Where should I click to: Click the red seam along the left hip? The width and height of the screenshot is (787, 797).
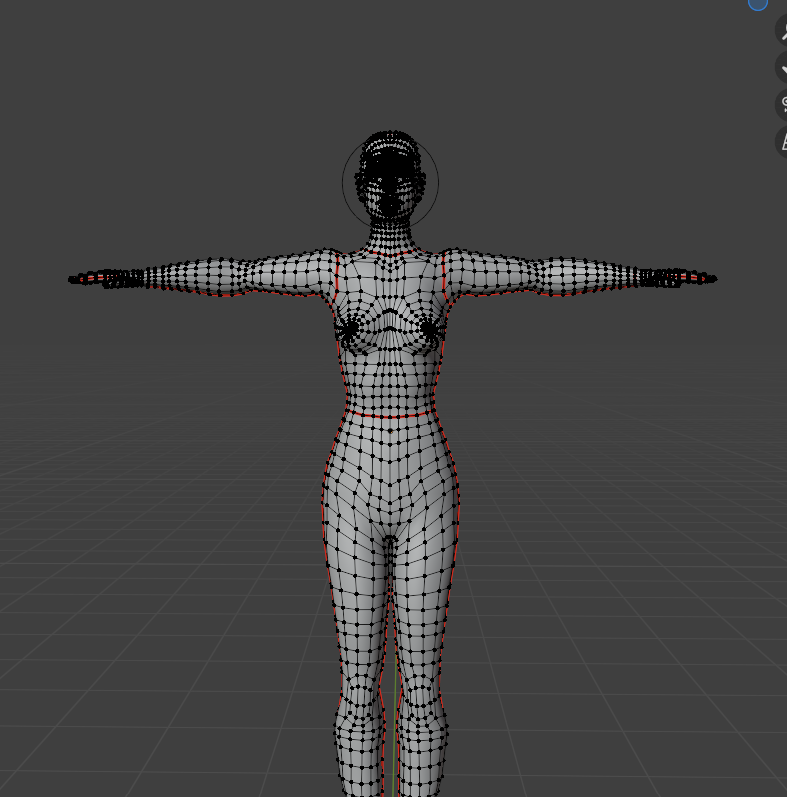pos(324,510)
